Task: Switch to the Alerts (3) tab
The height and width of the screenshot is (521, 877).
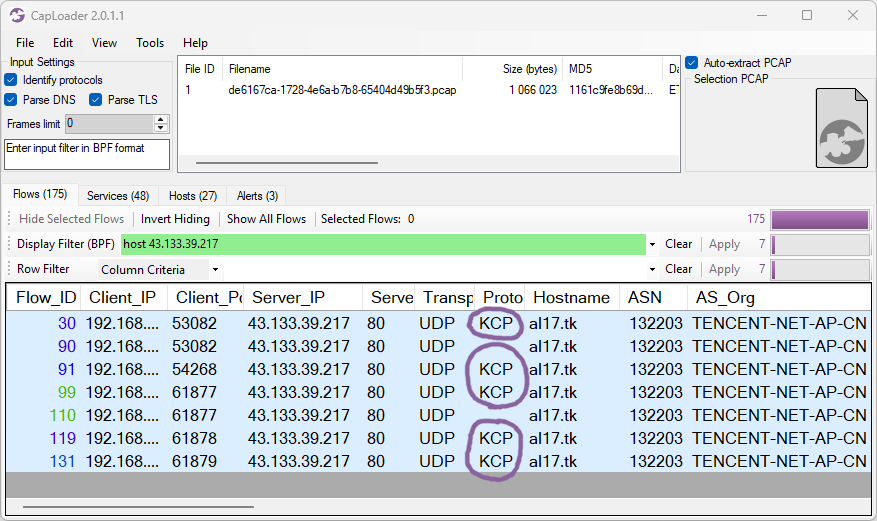Action: (x=257, y=196)
